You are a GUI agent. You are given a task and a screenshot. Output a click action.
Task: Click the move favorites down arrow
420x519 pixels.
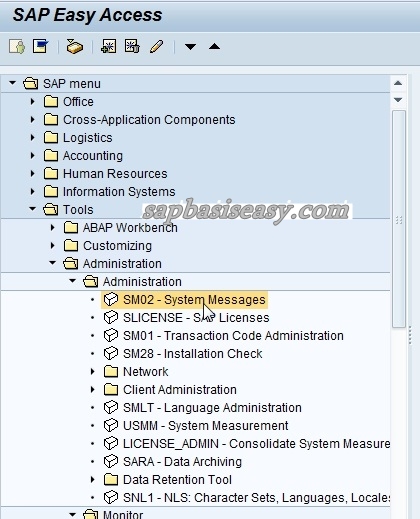(190, 47)
